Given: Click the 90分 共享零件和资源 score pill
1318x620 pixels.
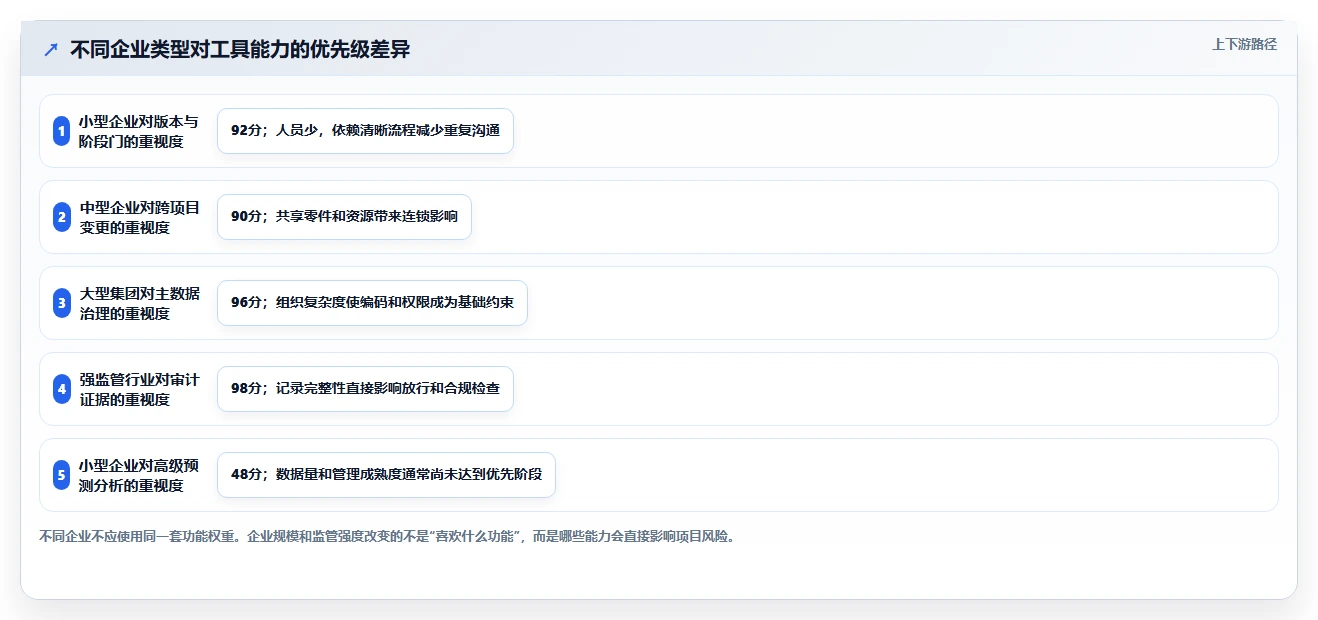Looking at the screenshot, I should [344, 217].
